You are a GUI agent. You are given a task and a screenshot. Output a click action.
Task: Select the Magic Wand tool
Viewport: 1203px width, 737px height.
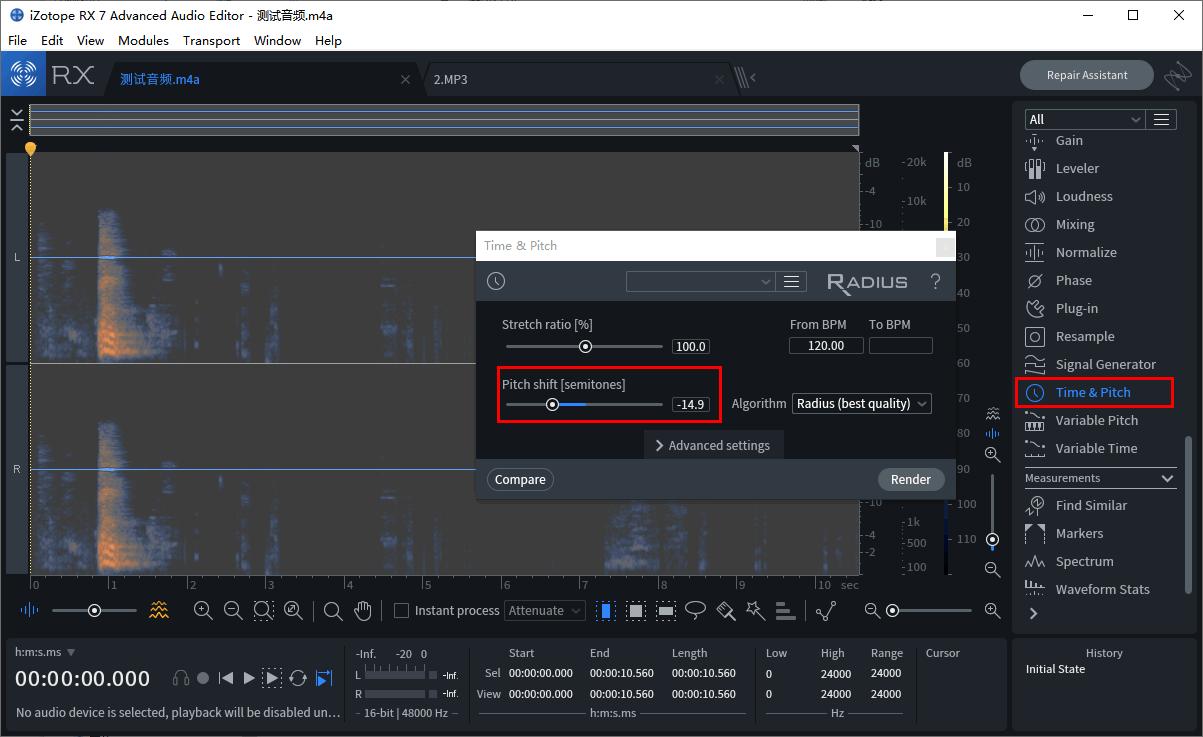tap(756, 610)
